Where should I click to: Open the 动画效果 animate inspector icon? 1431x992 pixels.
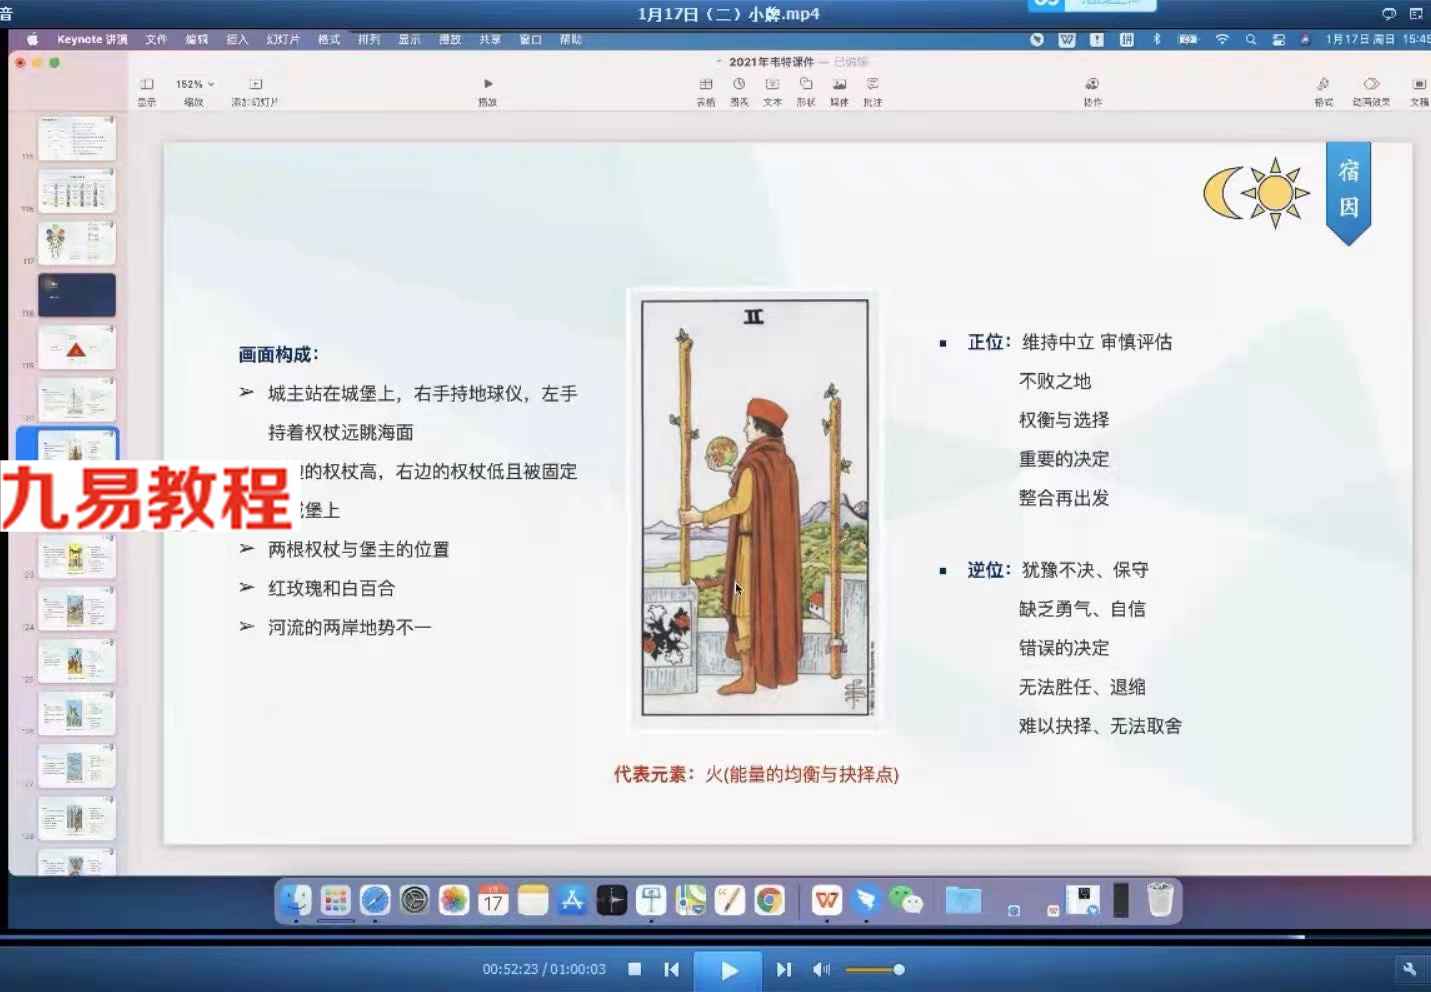[1372, 90]
